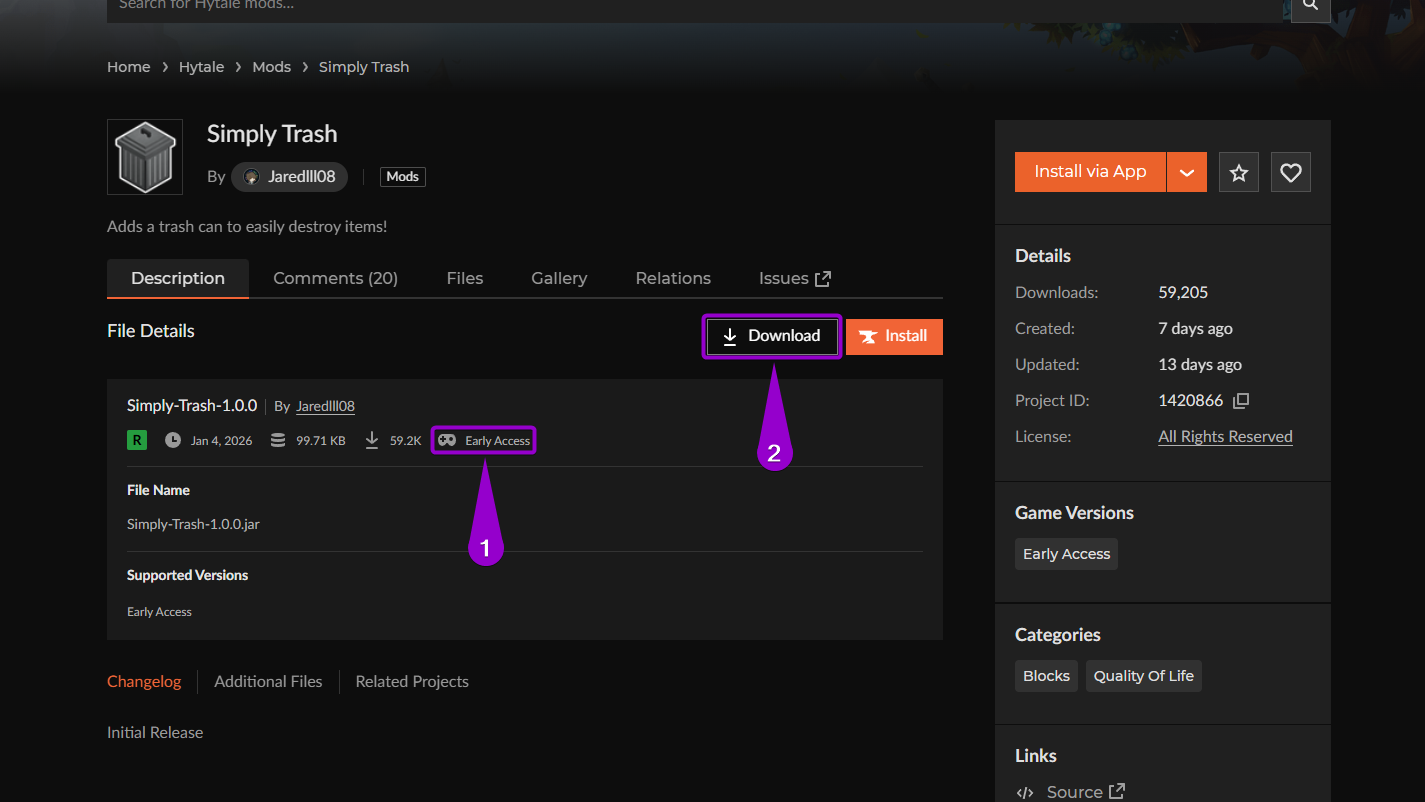
Task: Select the Quality Of Life category tag
Action: tap(1143, 675)
